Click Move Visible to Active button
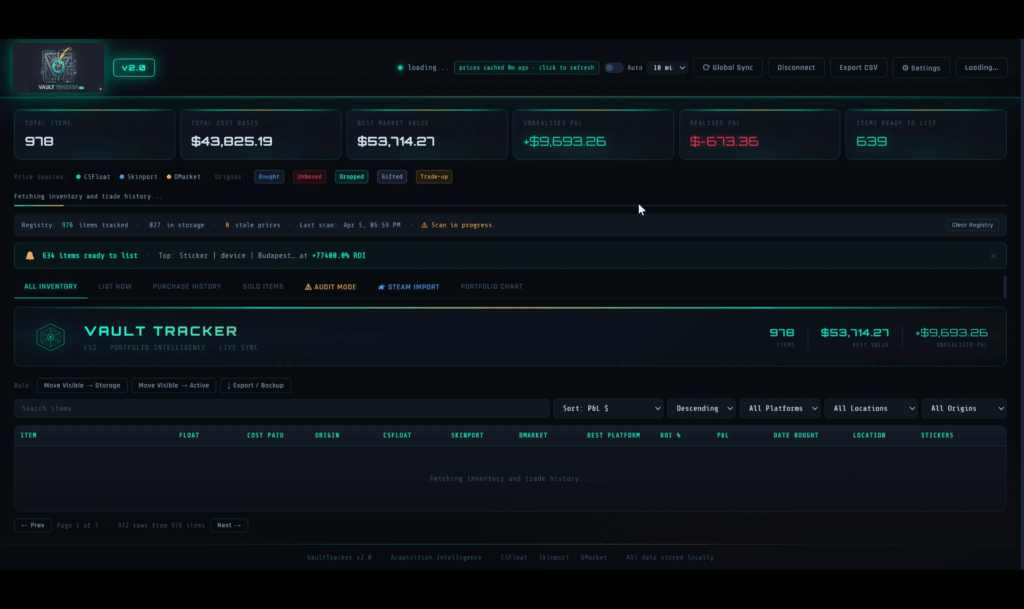Screen dimensions: 1024x609 pos(174,386)
